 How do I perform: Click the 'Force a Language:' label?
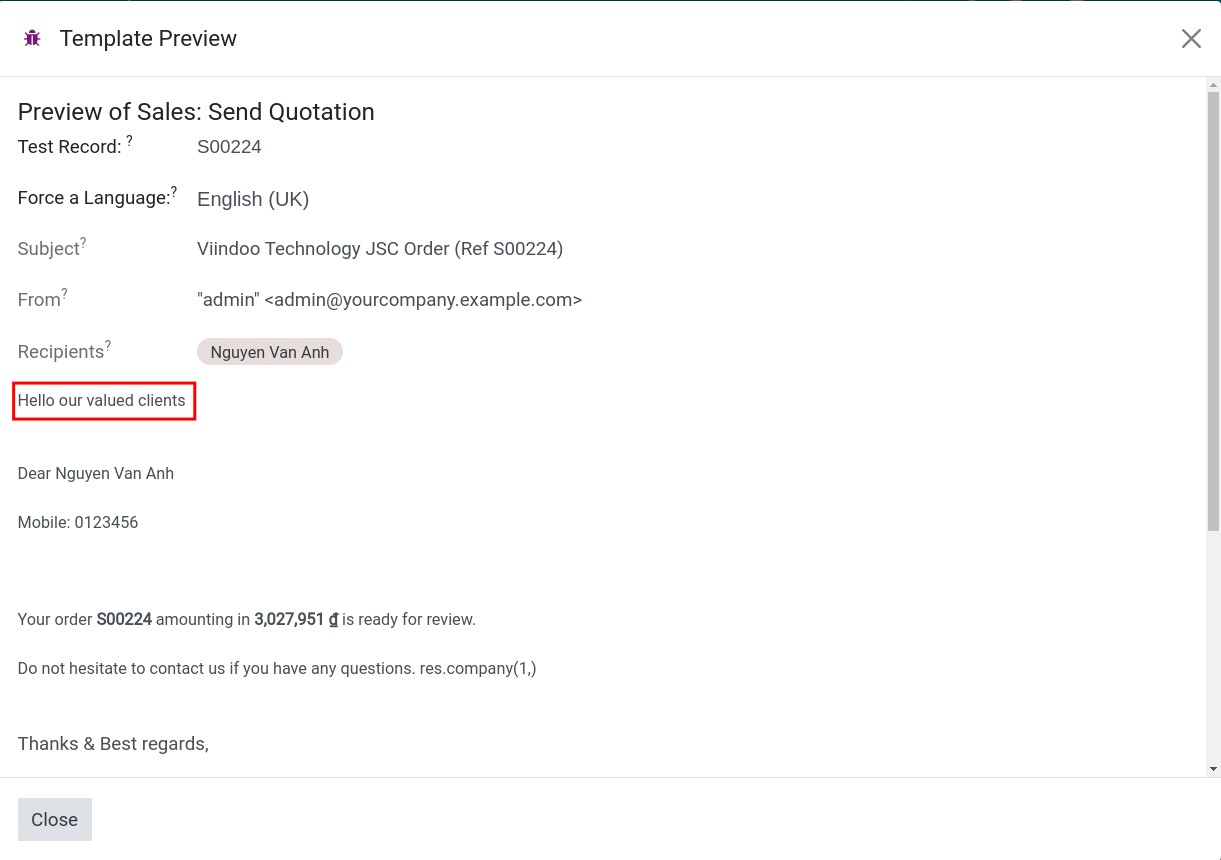(x=94, y=198)
